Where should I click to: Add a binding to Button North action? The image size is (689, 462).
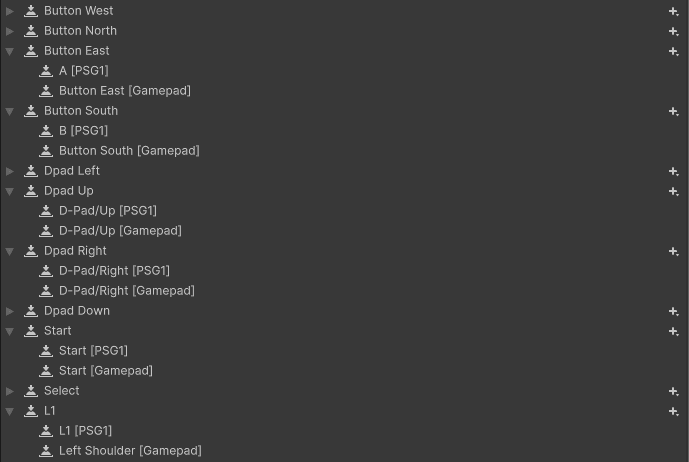point(674,31)
